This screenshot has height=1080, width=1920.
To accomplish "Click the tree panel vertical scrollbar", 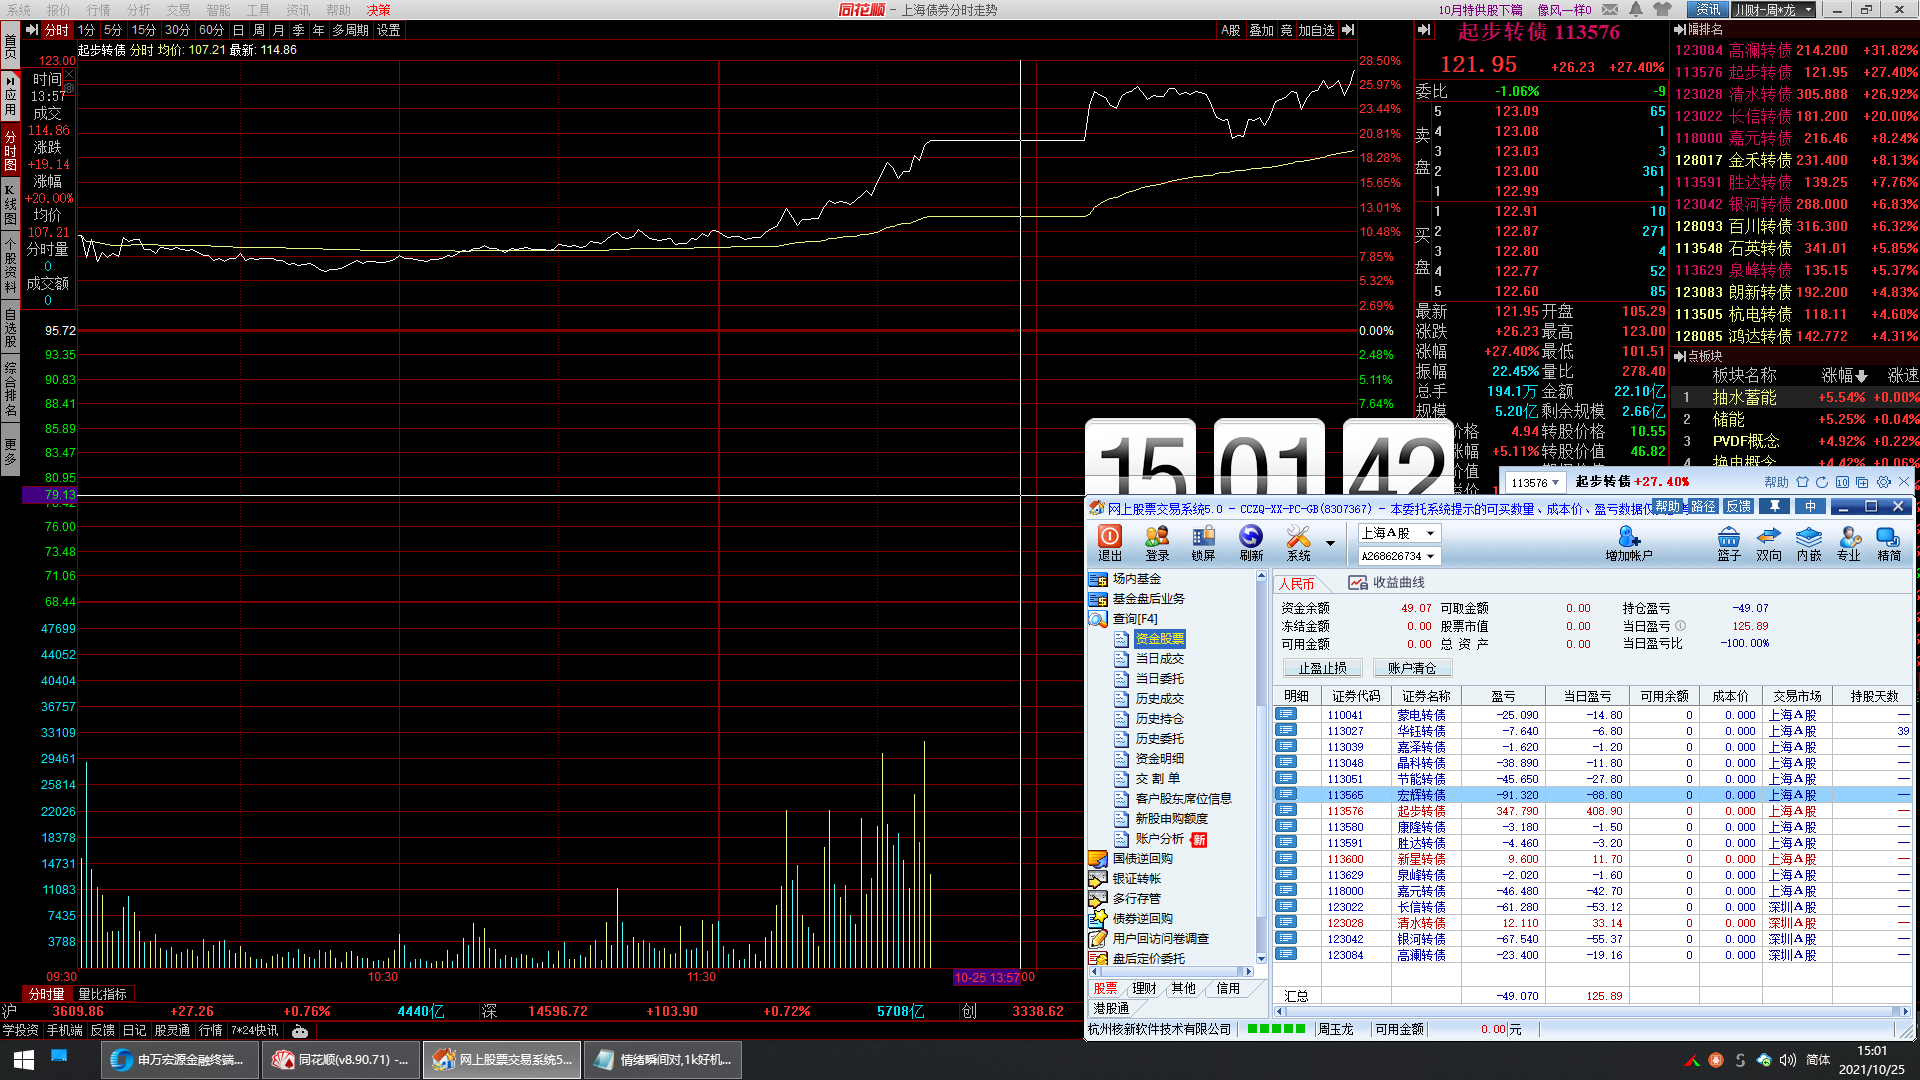I will [1261, 767].
